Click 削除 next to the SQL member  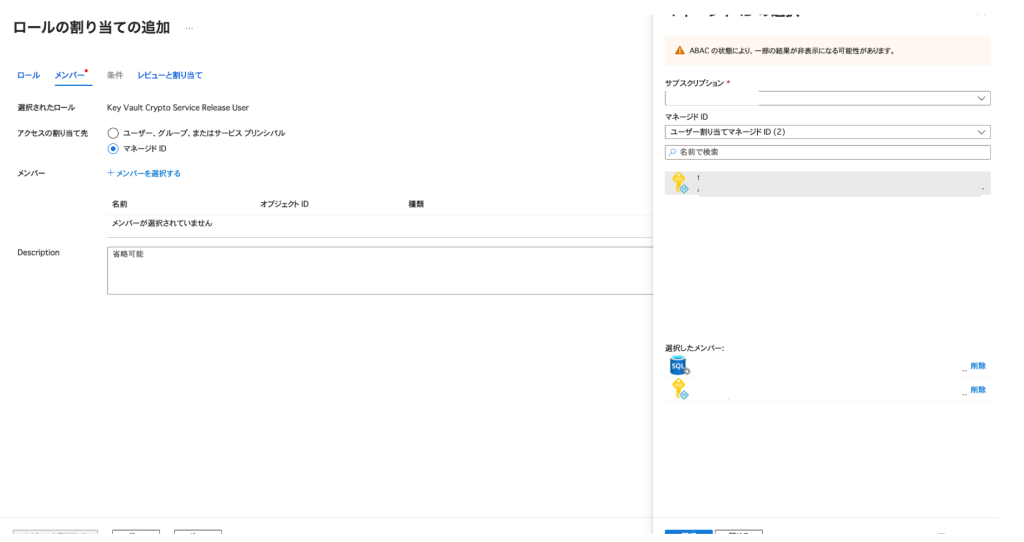click(x=977, y=366)
